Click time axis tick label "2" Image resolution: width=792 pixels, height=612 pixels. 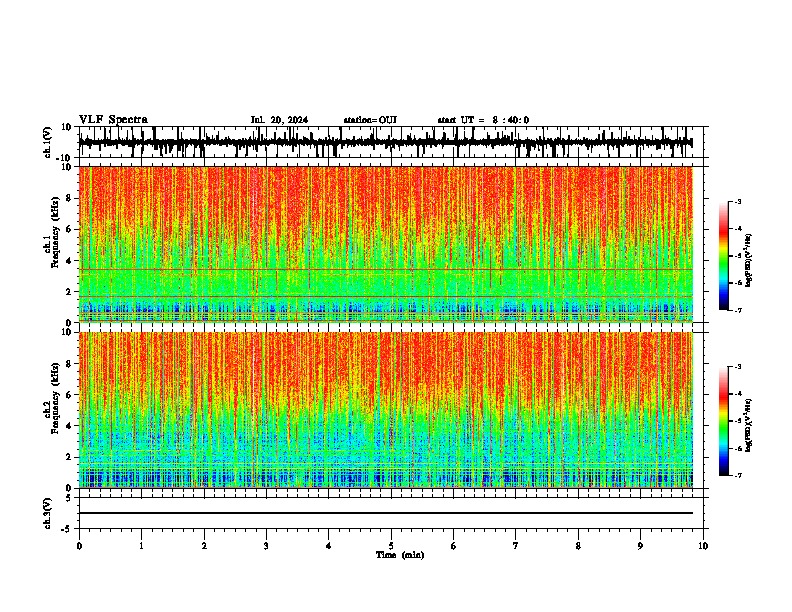(x=204, y=546)
